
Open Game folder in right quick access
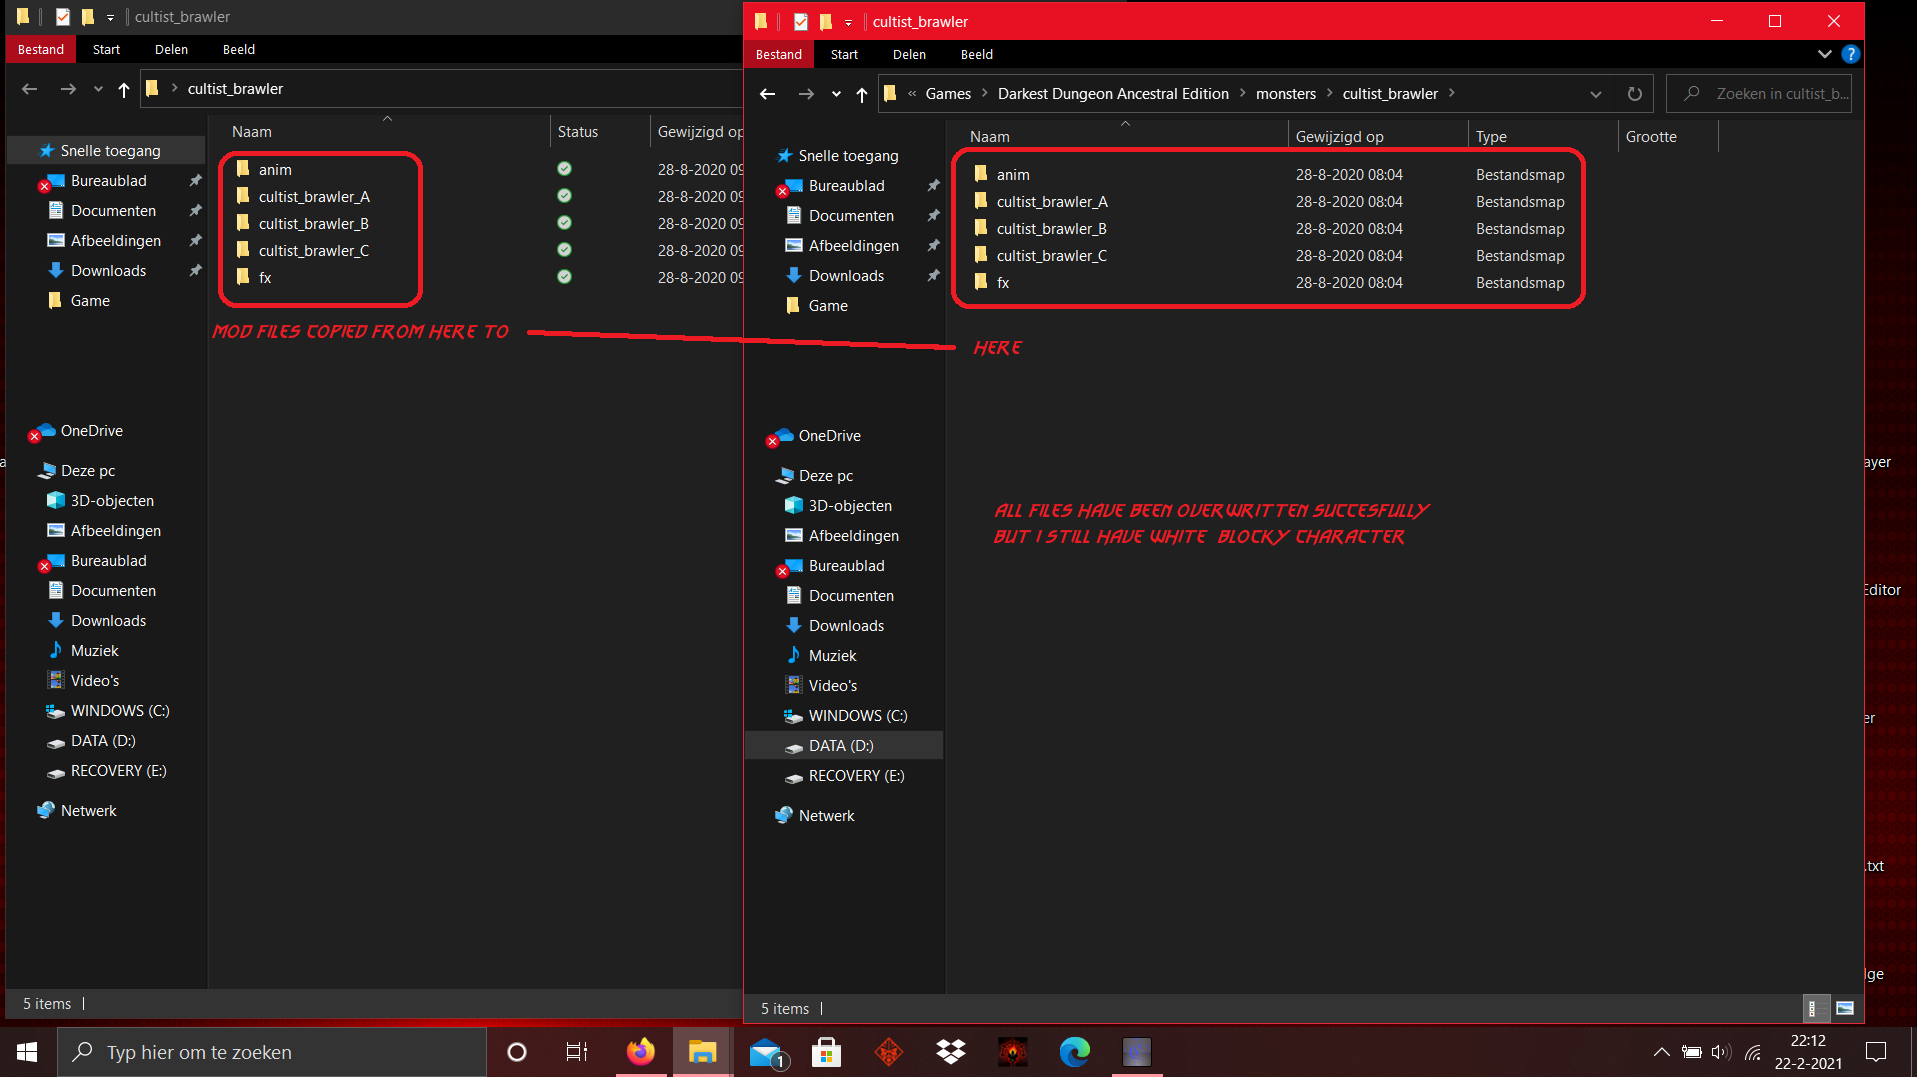tap(827, 306)
